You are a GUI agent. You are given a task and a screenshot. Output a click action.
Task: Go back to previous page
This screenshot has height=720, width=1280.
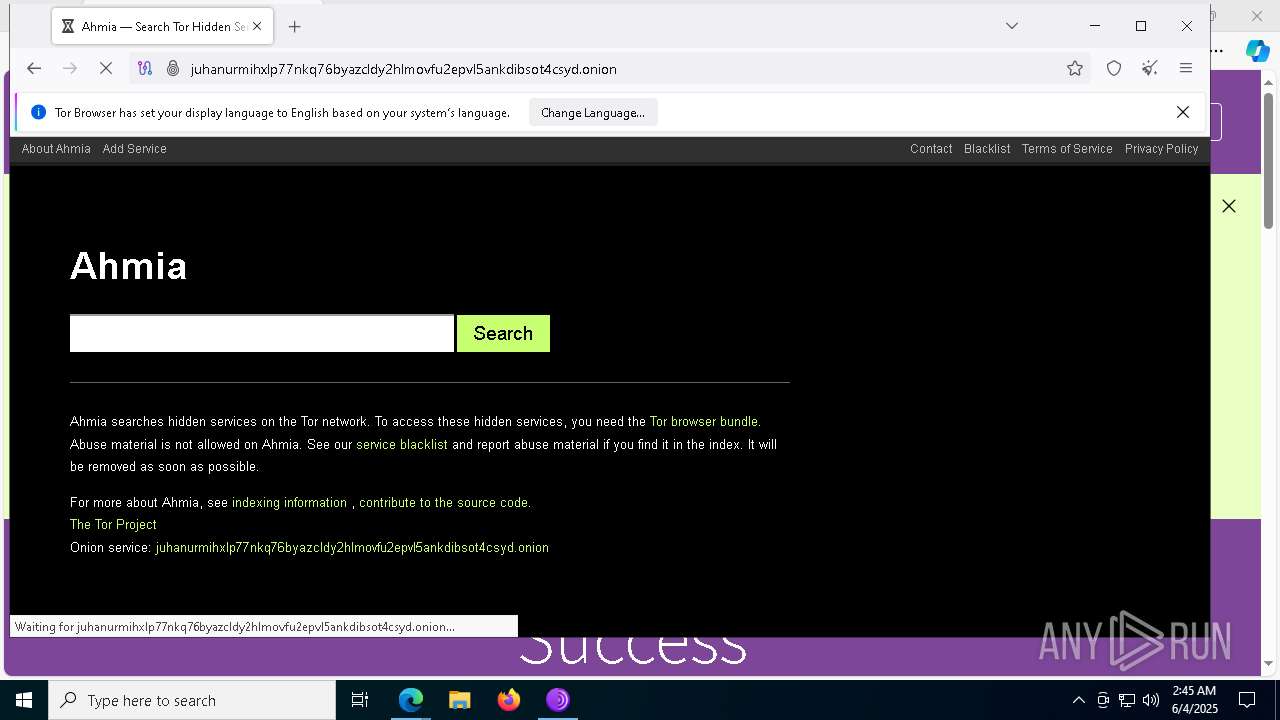tap(34, 69)
